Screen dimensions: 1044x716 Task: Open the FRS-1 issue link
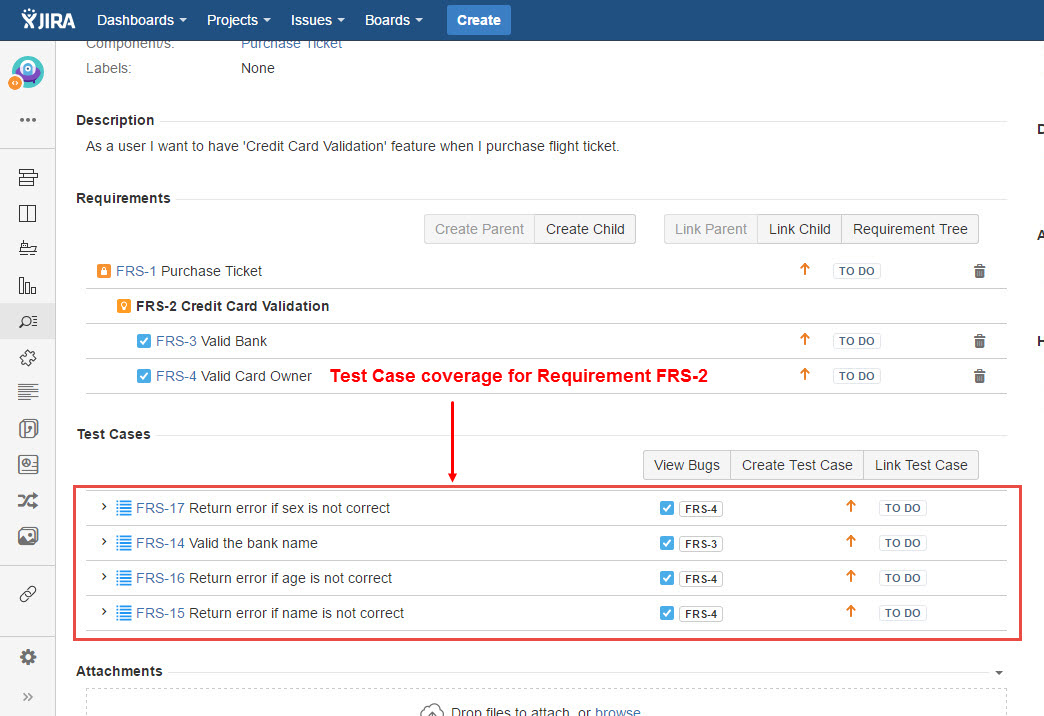pyautogui.click(x=136, y=271)
